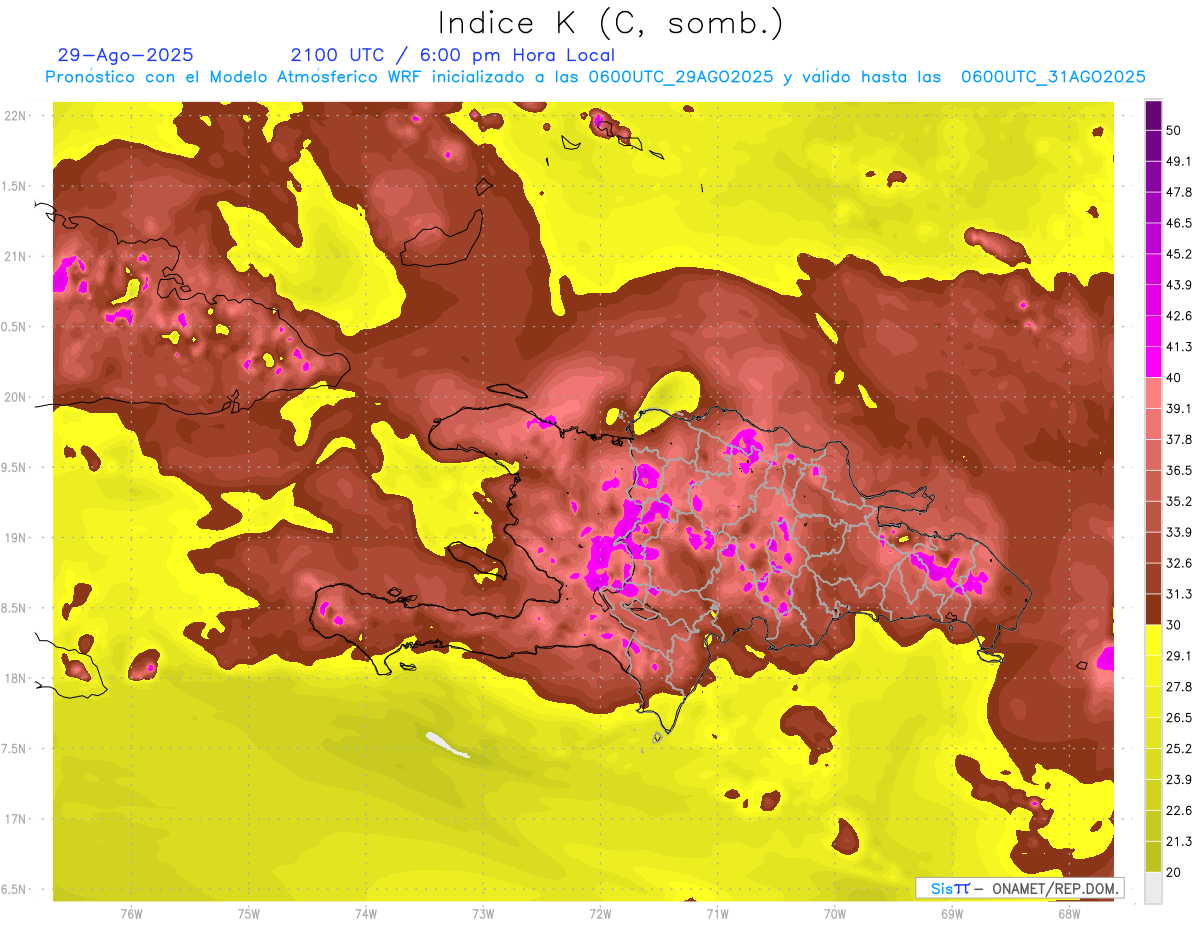Click the colorbar value '25.2'
The height and width of the screenshot is (927, 1200).
(1178, 749)
